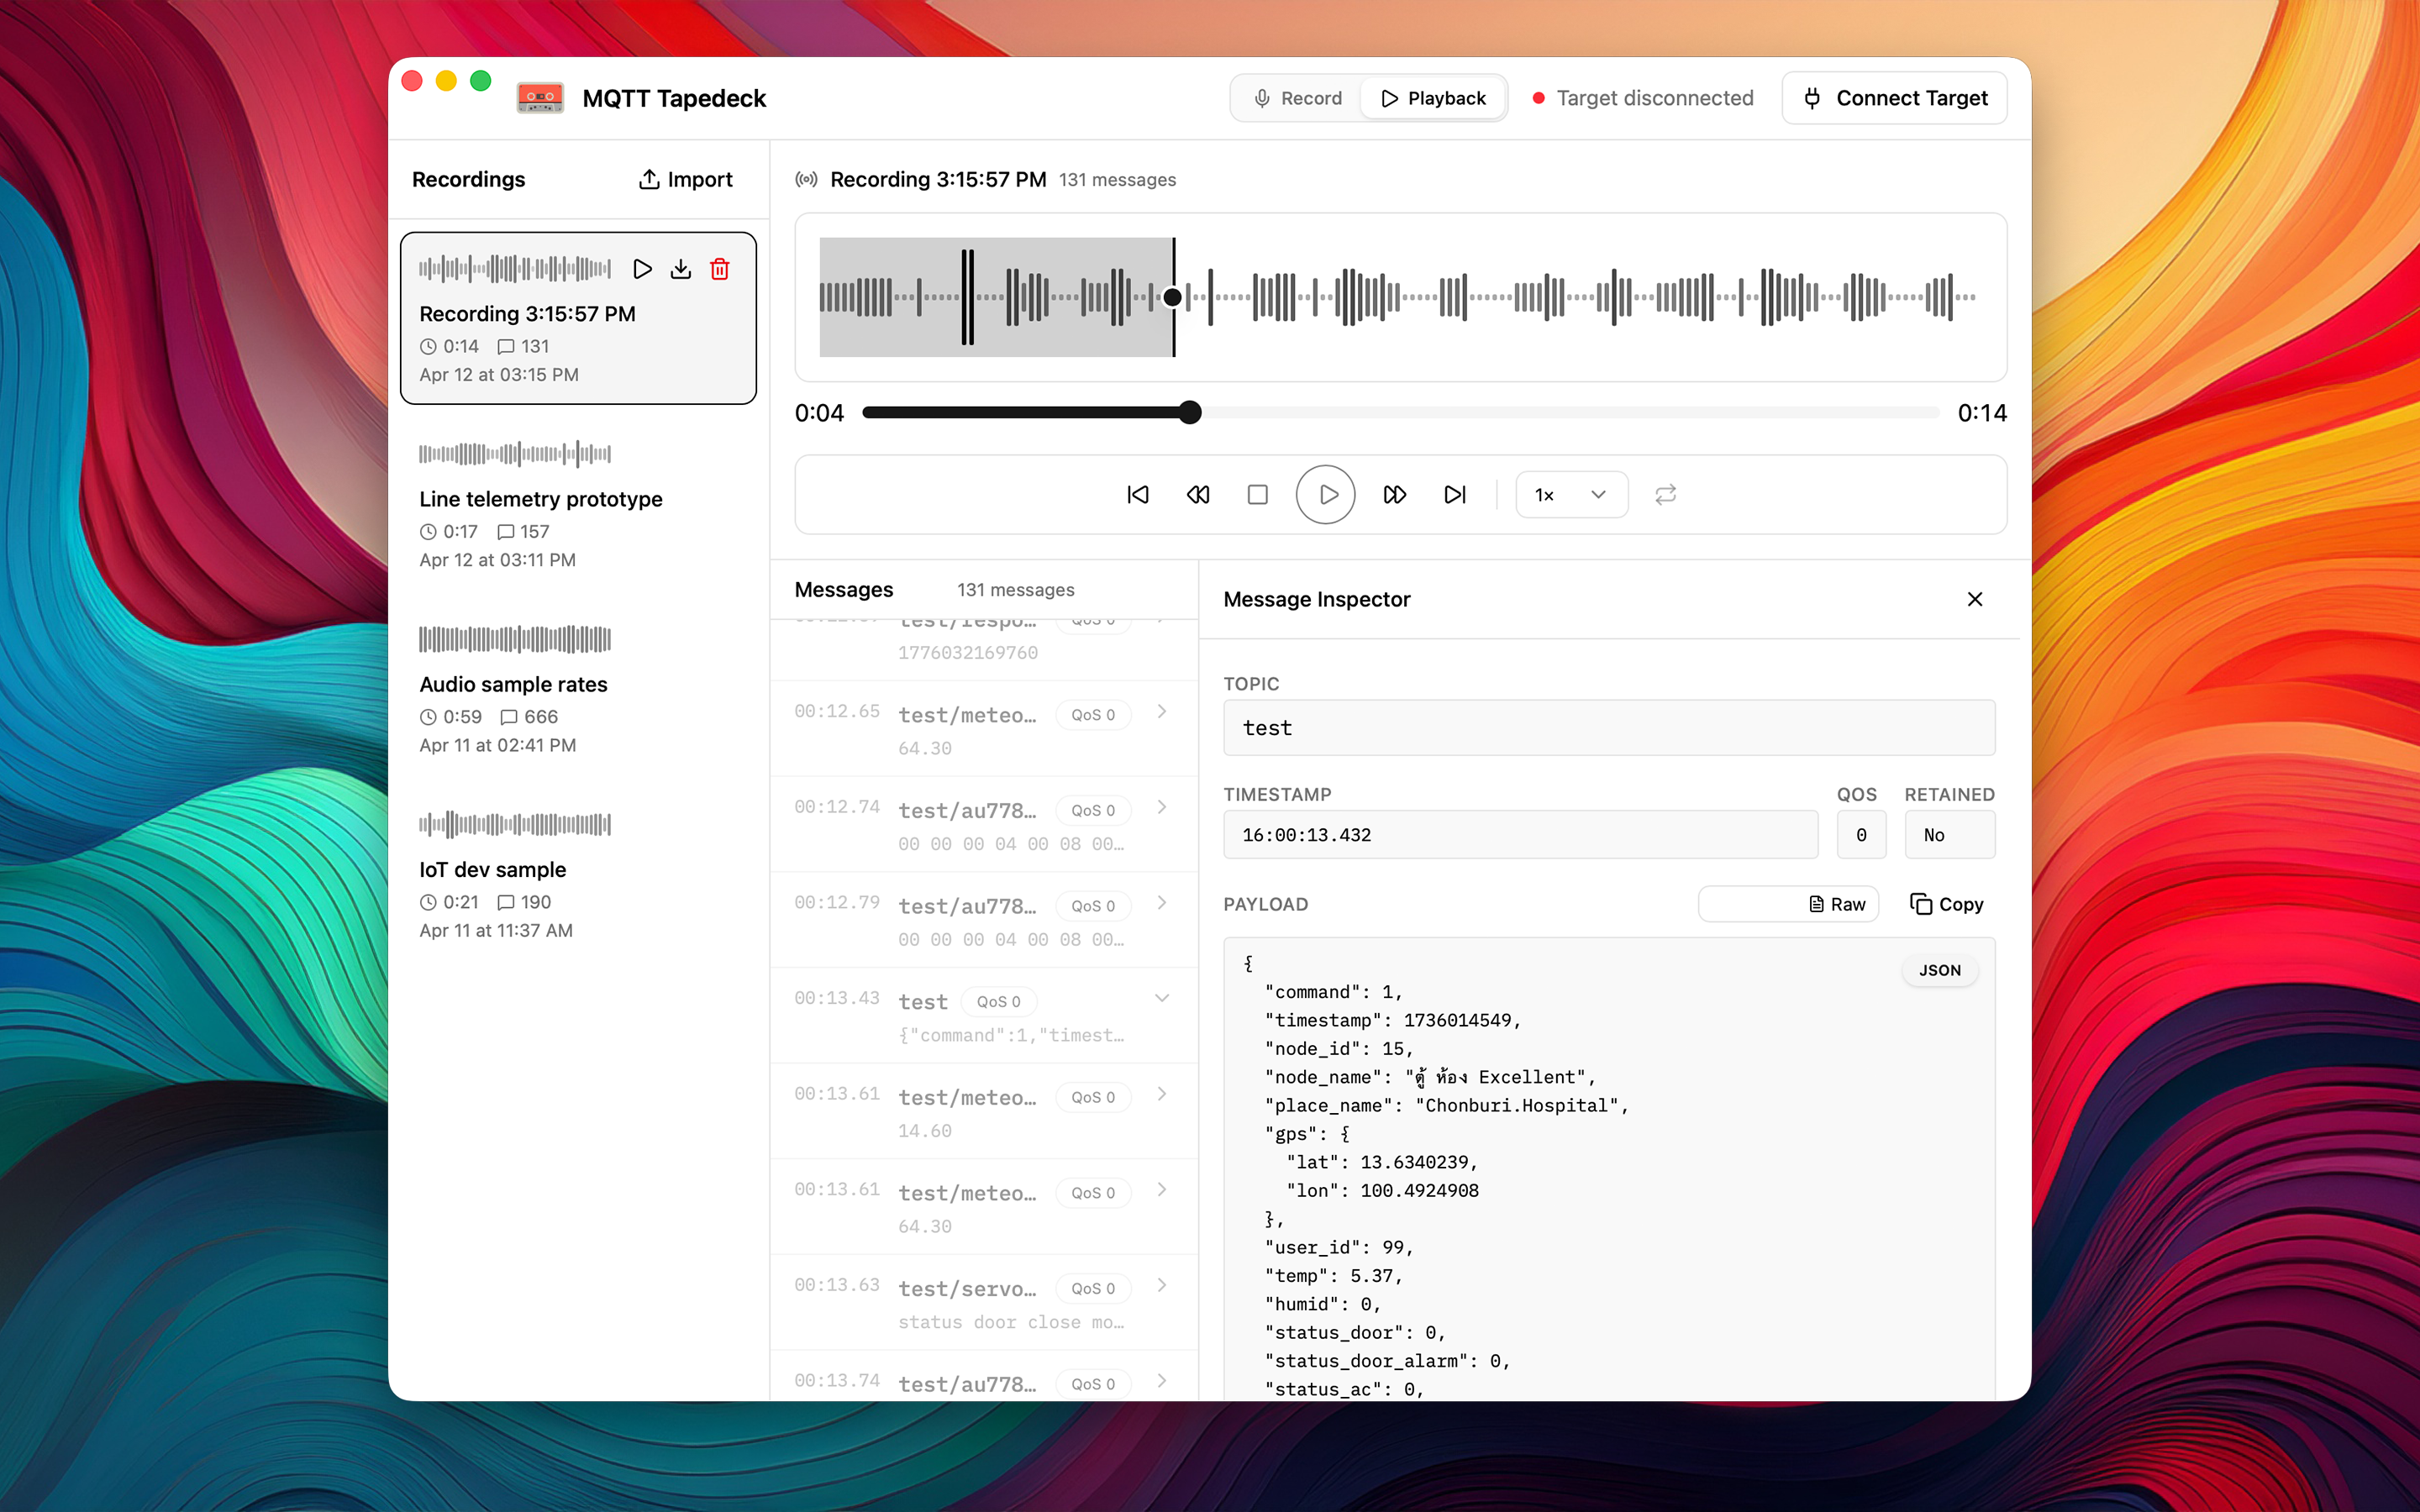Play the Recording 3:15:57 PM recording

click(642, 268)
